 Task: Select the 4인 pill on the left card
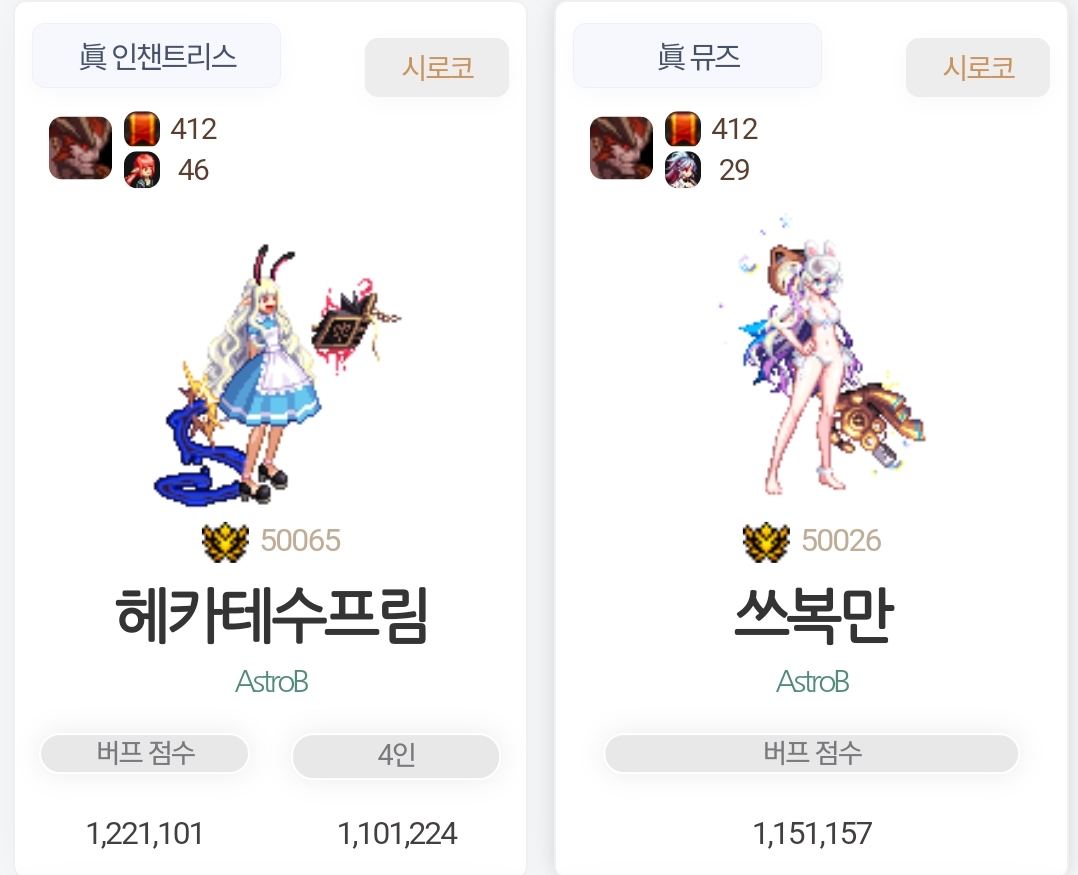(x=396, y=755)
